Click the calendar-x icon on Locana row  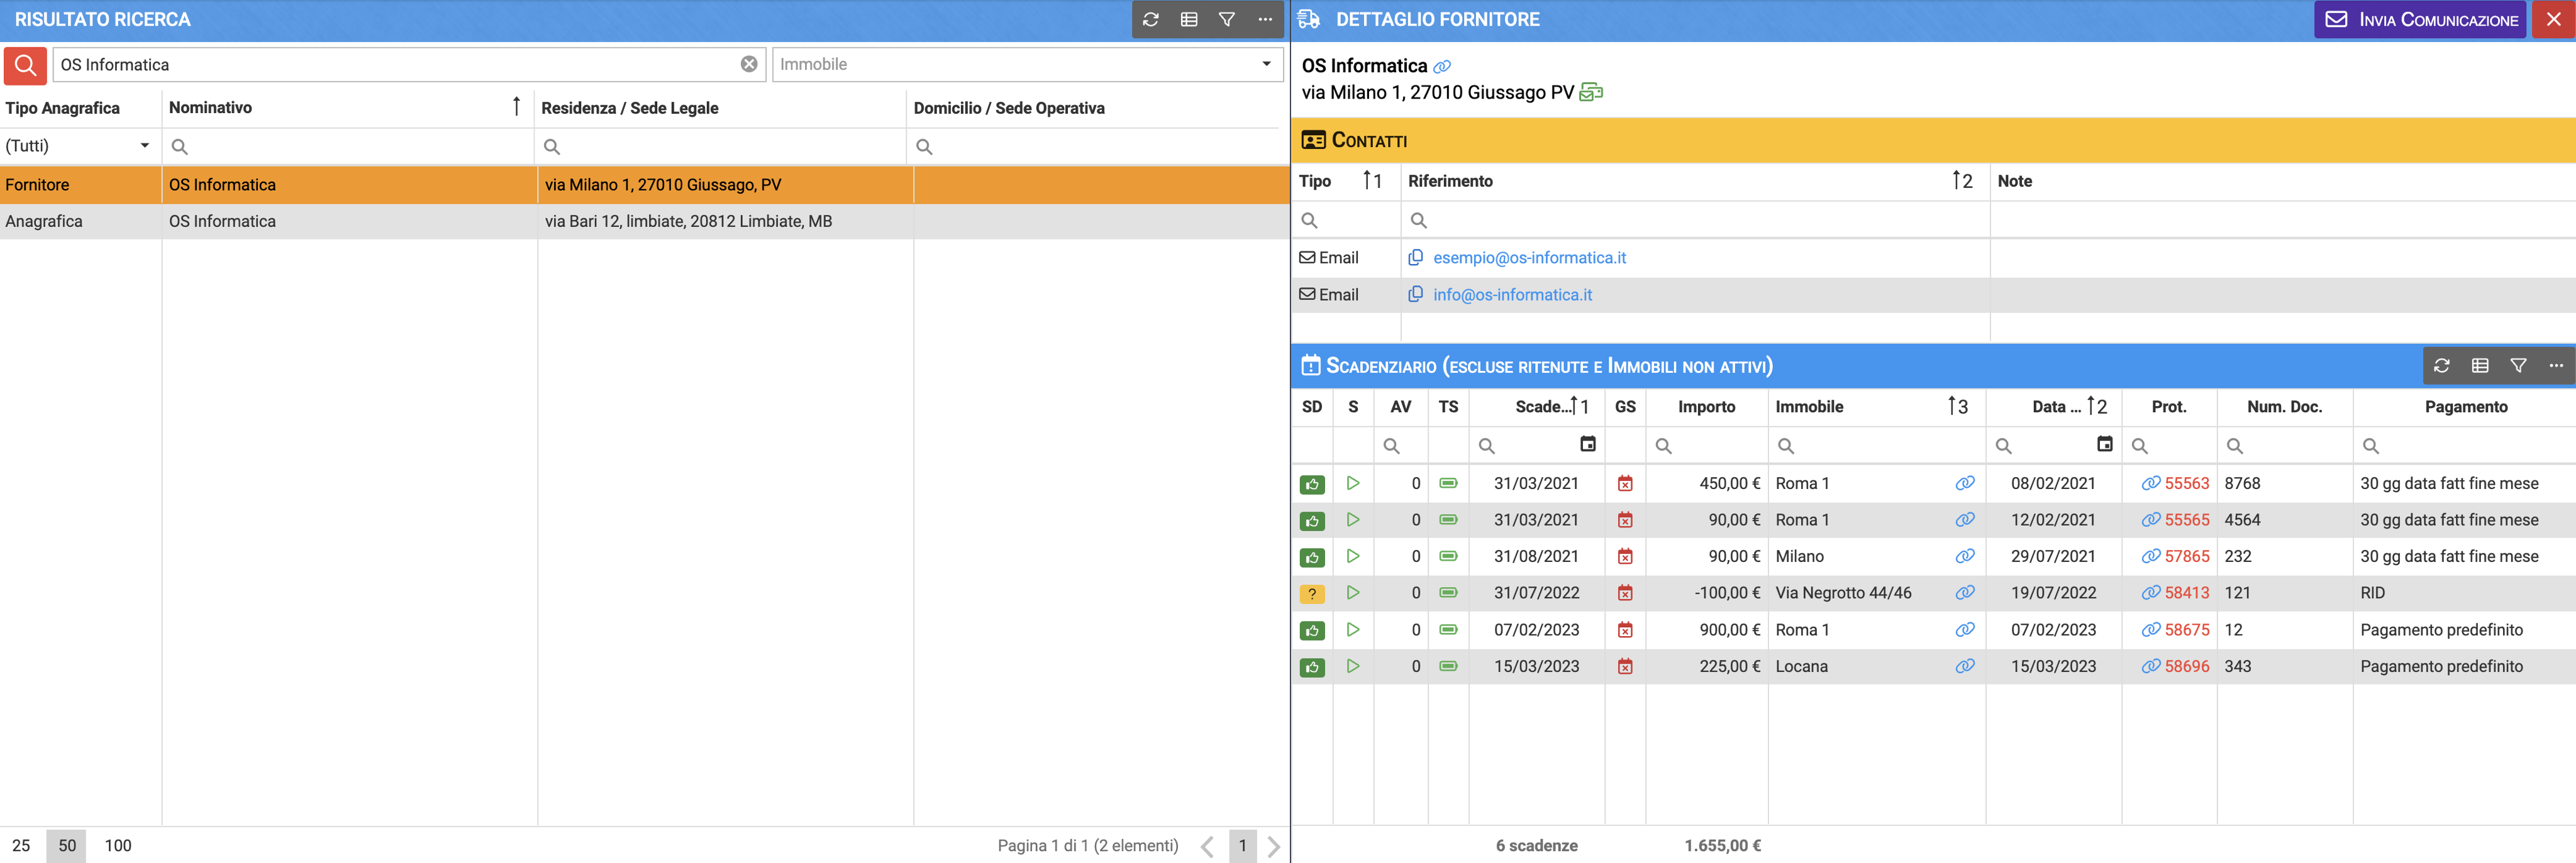pyautogui.click(x=1624, y=667)
